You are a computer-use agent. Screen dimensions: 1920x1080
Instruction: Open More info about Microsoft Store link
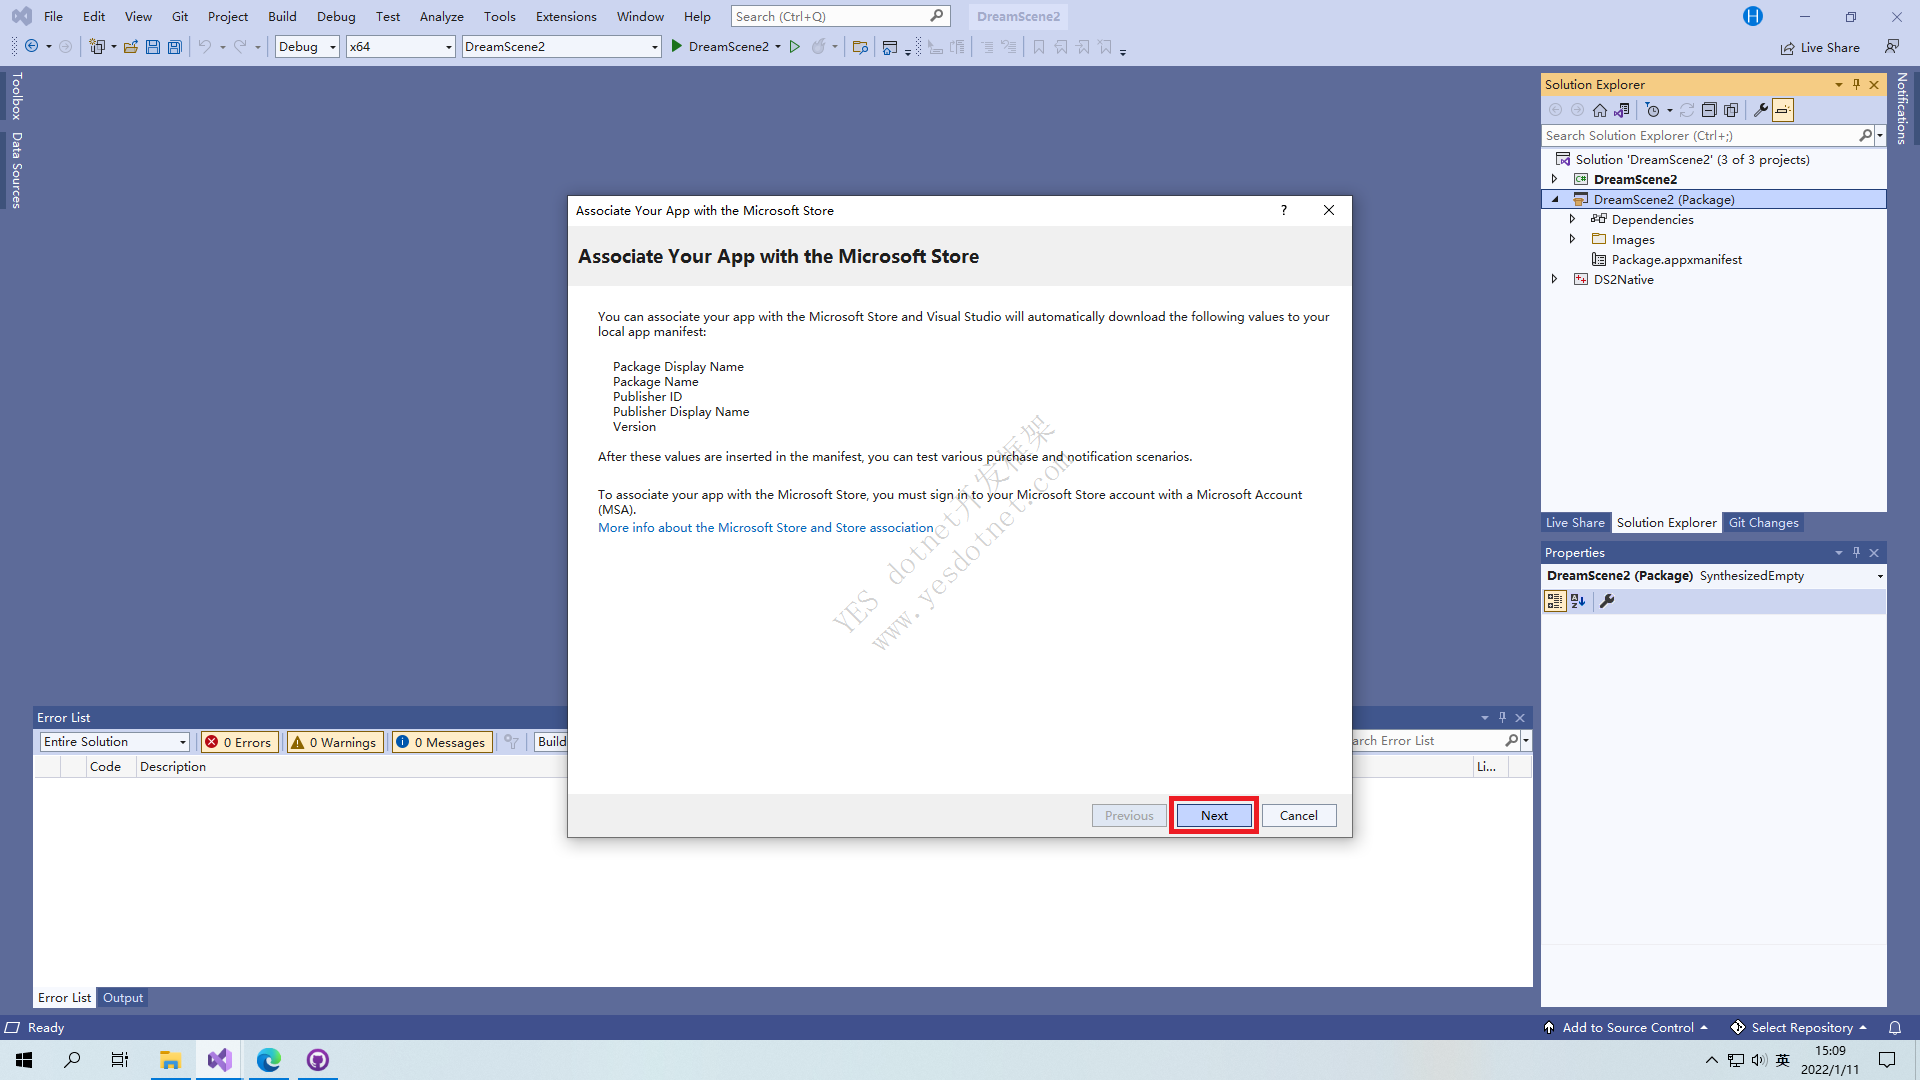(x=765, y=527)
